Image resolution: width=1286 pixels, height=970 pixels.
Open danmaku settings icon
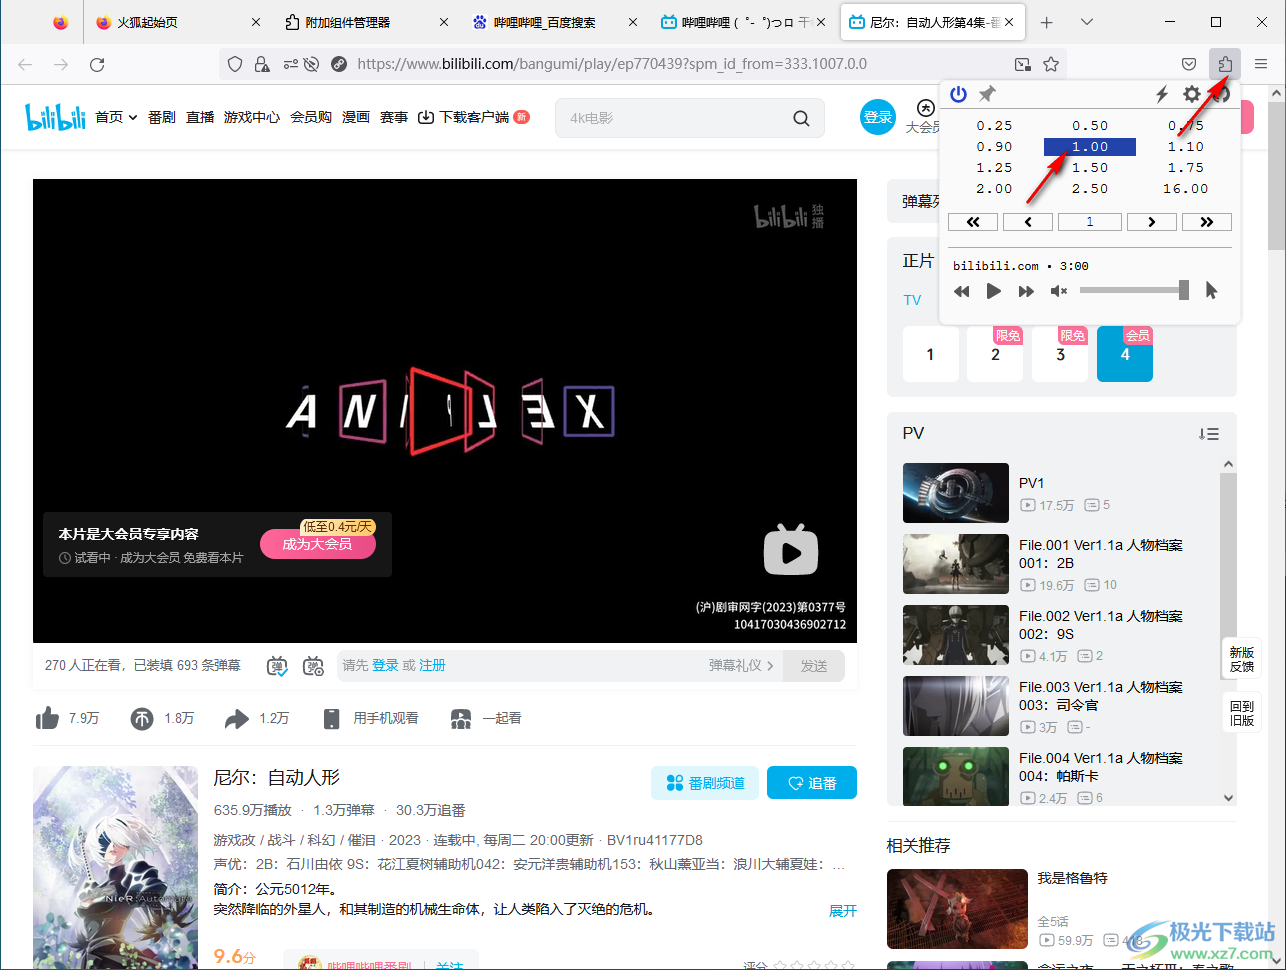tap(313, 665)
